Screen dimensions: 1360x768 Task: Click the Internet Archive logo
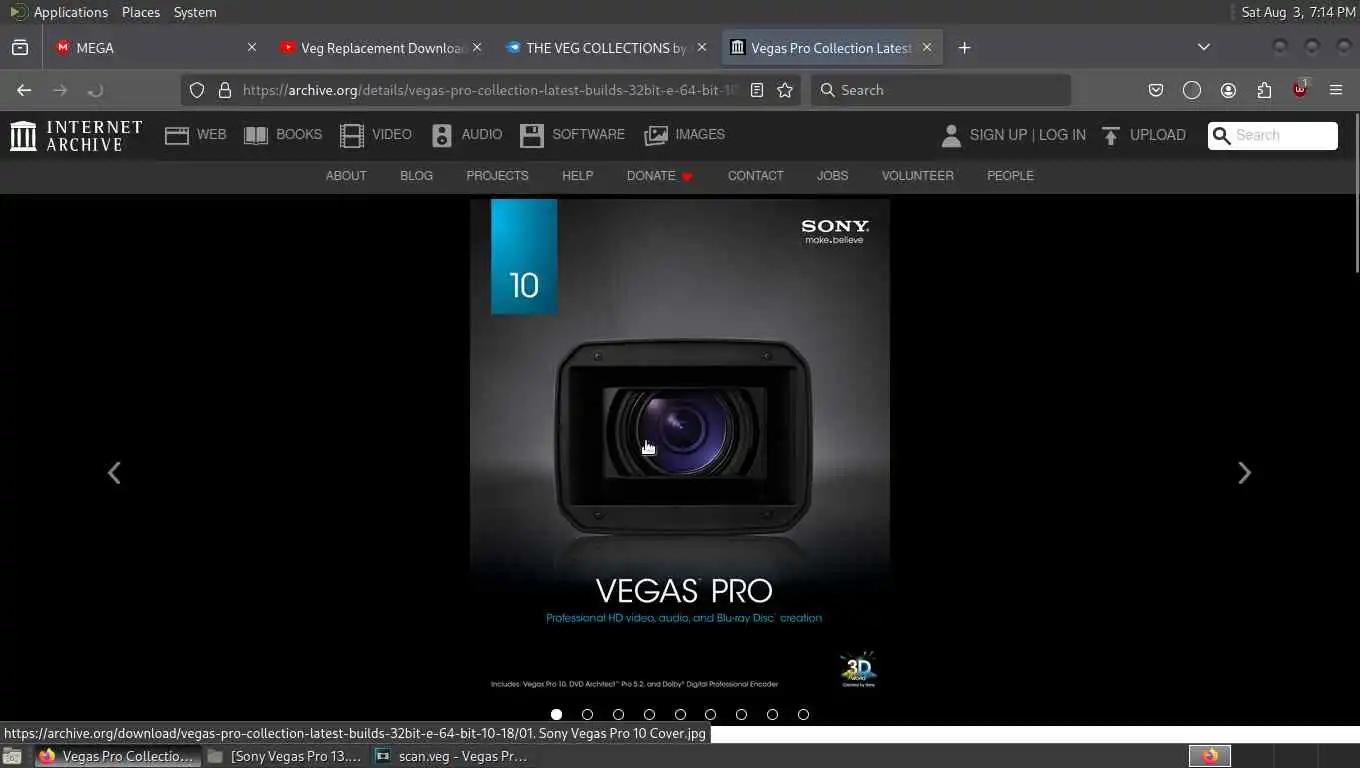[76, 135]
